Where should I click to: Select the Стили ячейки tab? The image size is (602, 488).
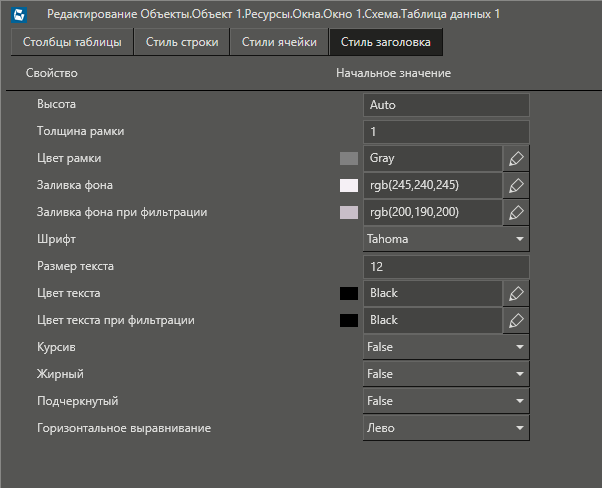(x=280, y=43)
